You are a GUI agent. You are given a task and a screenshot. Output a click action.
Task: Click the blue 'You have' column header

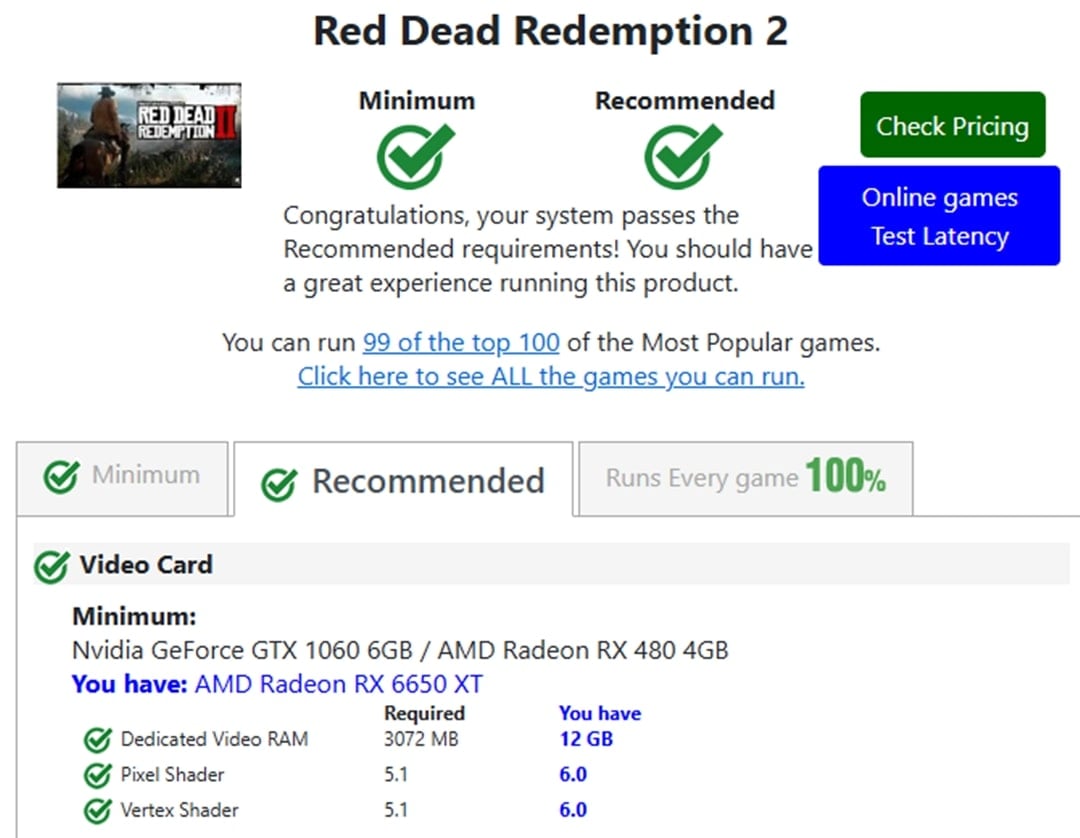[600, 713]
